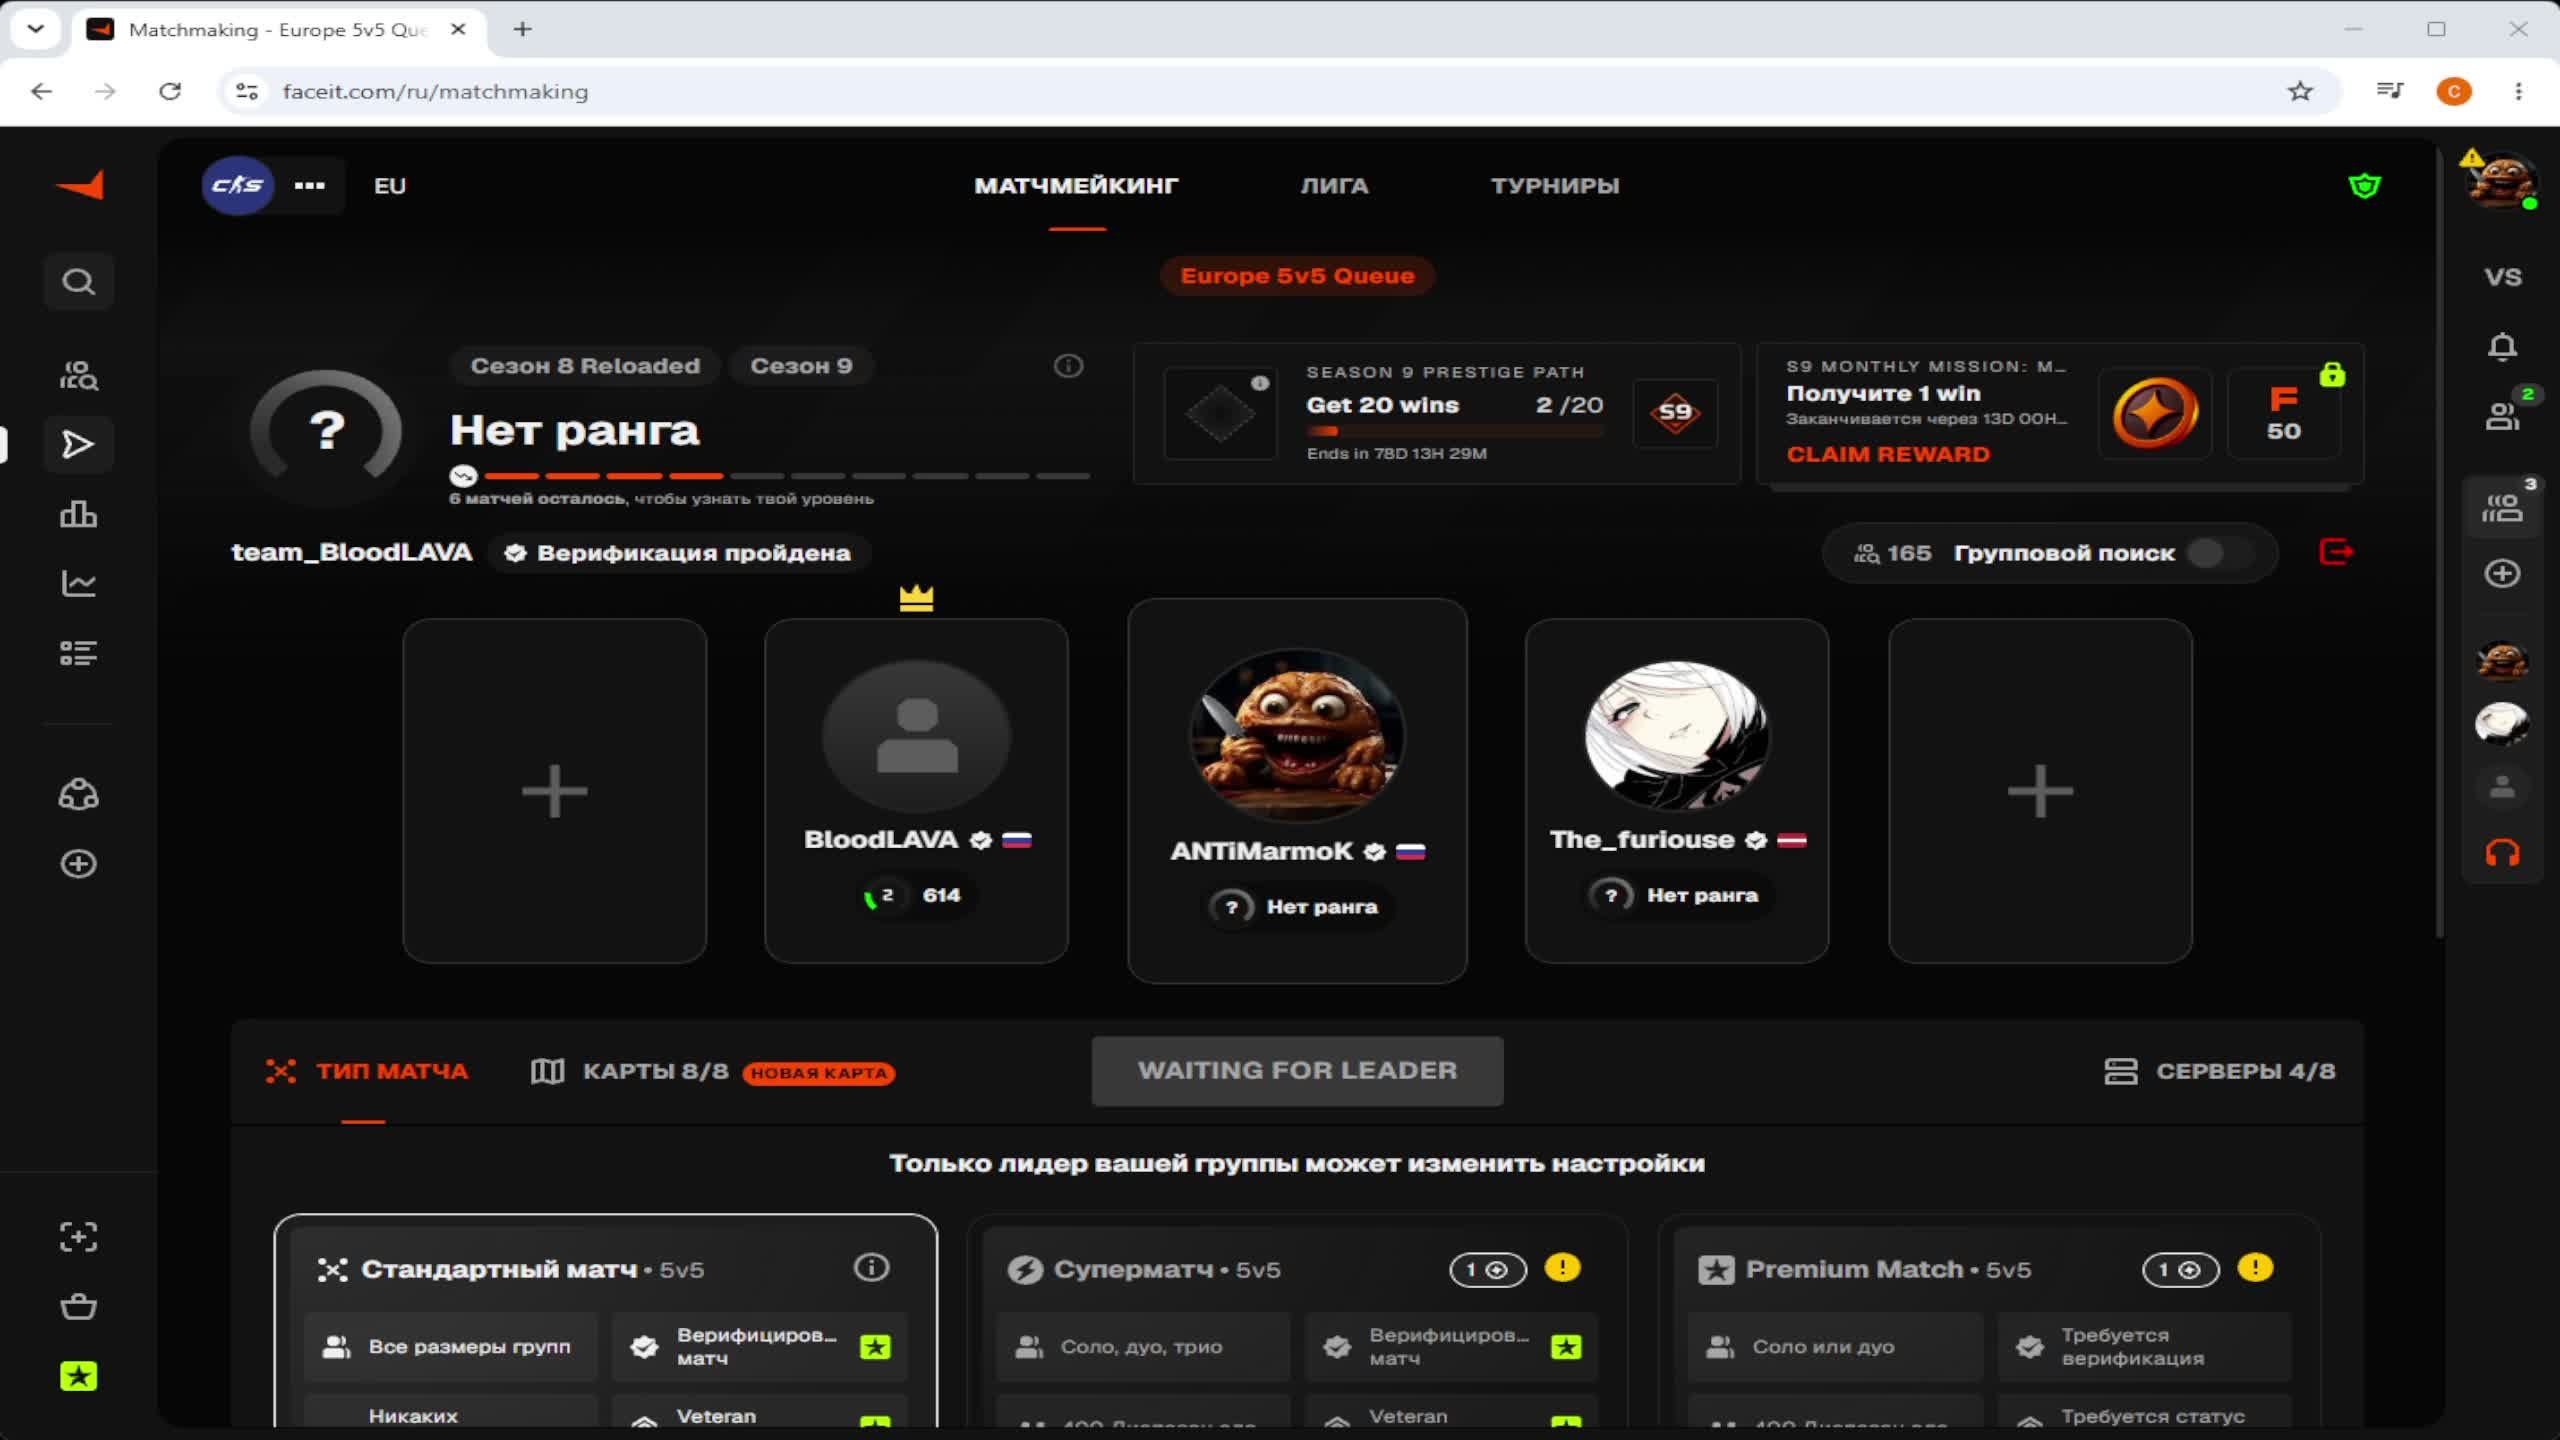This screenshot has height=1440, width=2560.
Task: Click the green anti-cheat shield icon
Action: (x=2364, y=186)
